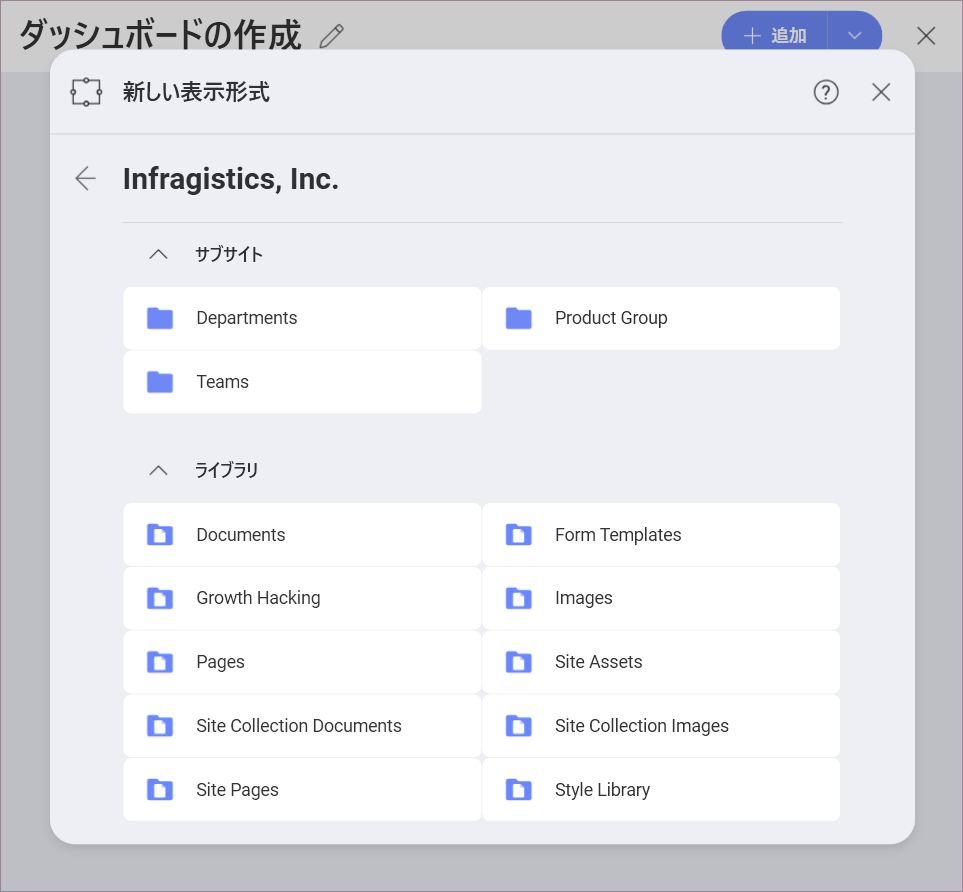The width and height of the screenshot is (963, 892).
Task: Click the Site Pages library icon
Action: [160, 789]
